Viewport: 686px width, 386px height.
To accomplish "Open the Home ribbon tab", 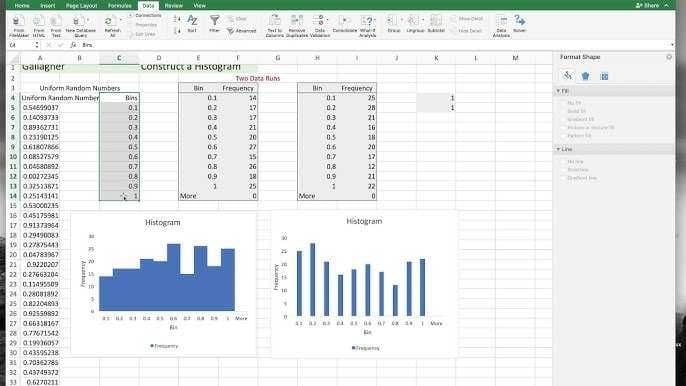I will 22,6.
